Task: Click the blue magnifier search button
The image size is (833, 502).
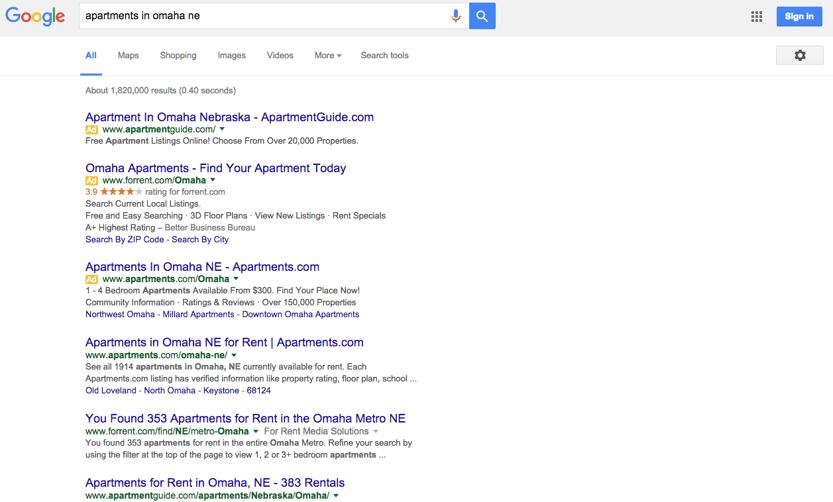Action: 482,16
